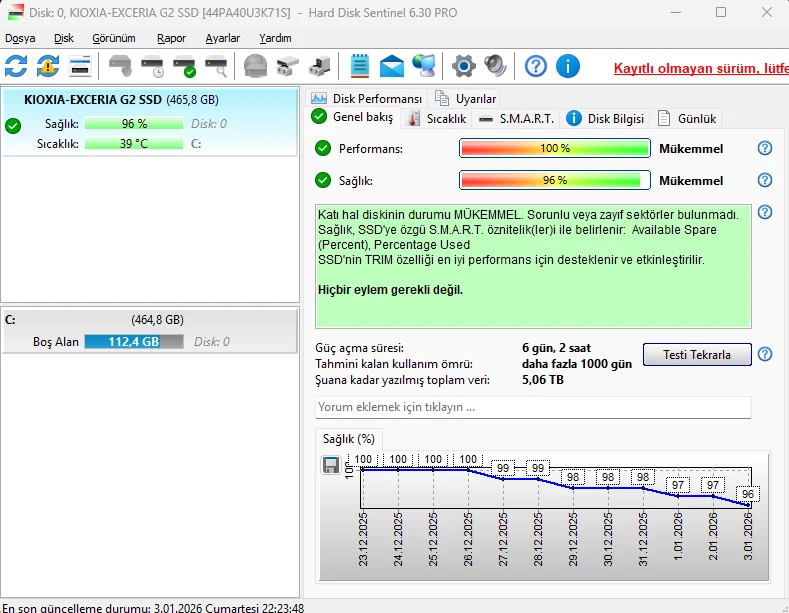
Task: Open the Disk menu
Action: pyautogui.click(x=64, y=38)
